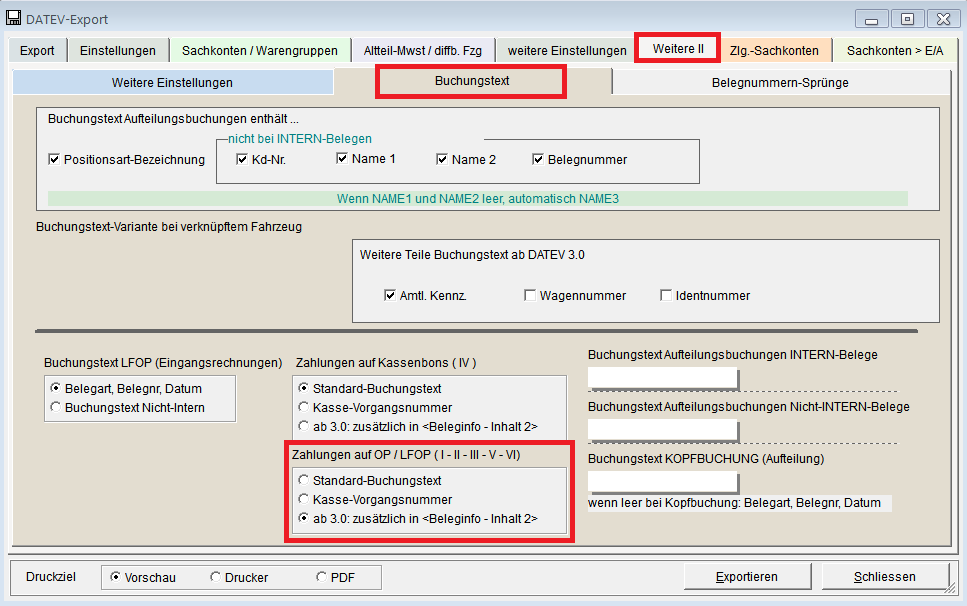
Task: Switch to Sachkonten > E/A tab
Action: (895, 51)
